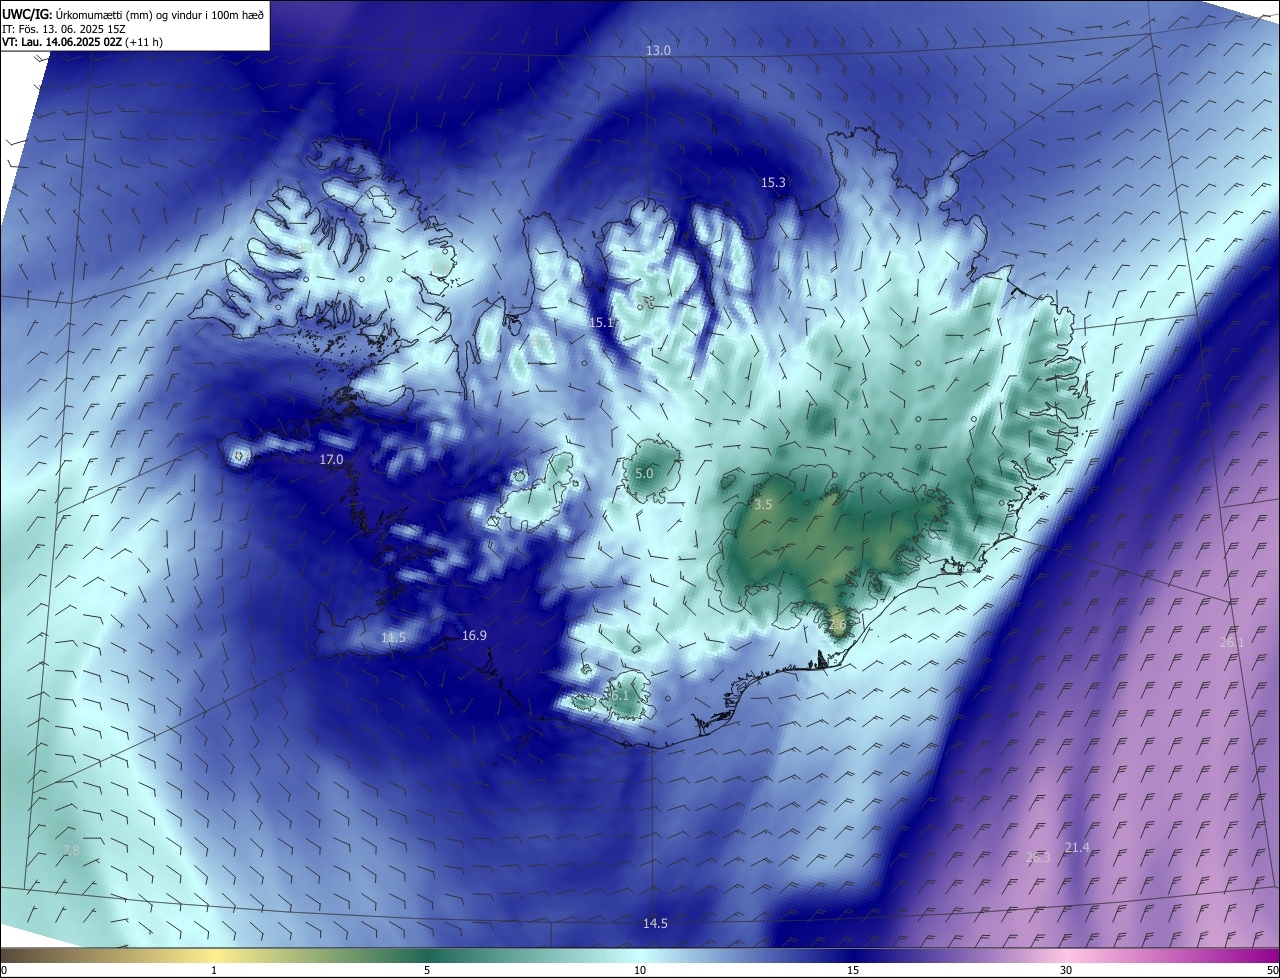Click the 2.6 value label on the map

837,625
